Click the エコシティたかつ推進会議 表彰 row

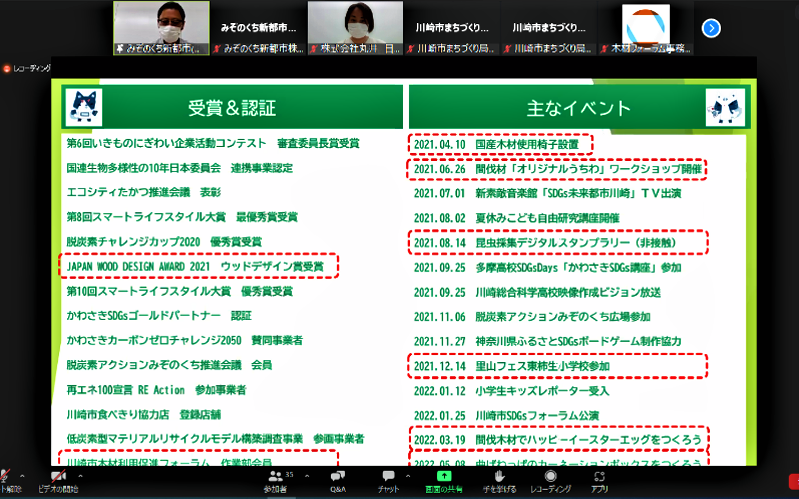click(144, 192)
